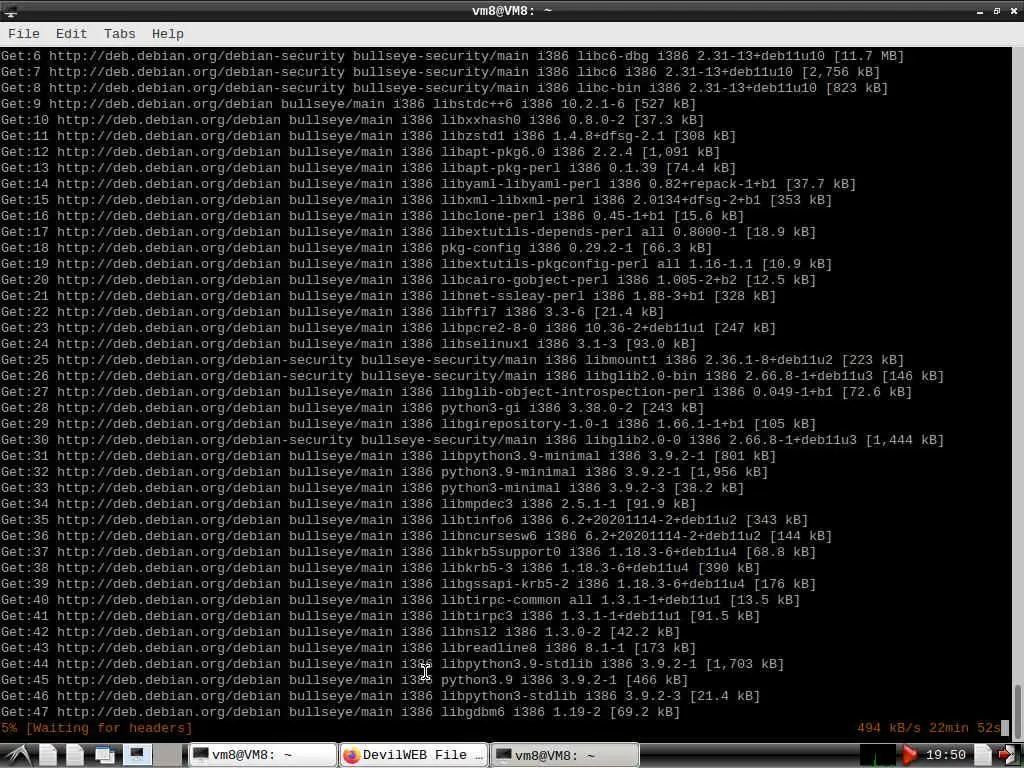Click the Get:14 libyaml-libyaml-perl line
The image size is (1024, 768).
coord(428,184)
